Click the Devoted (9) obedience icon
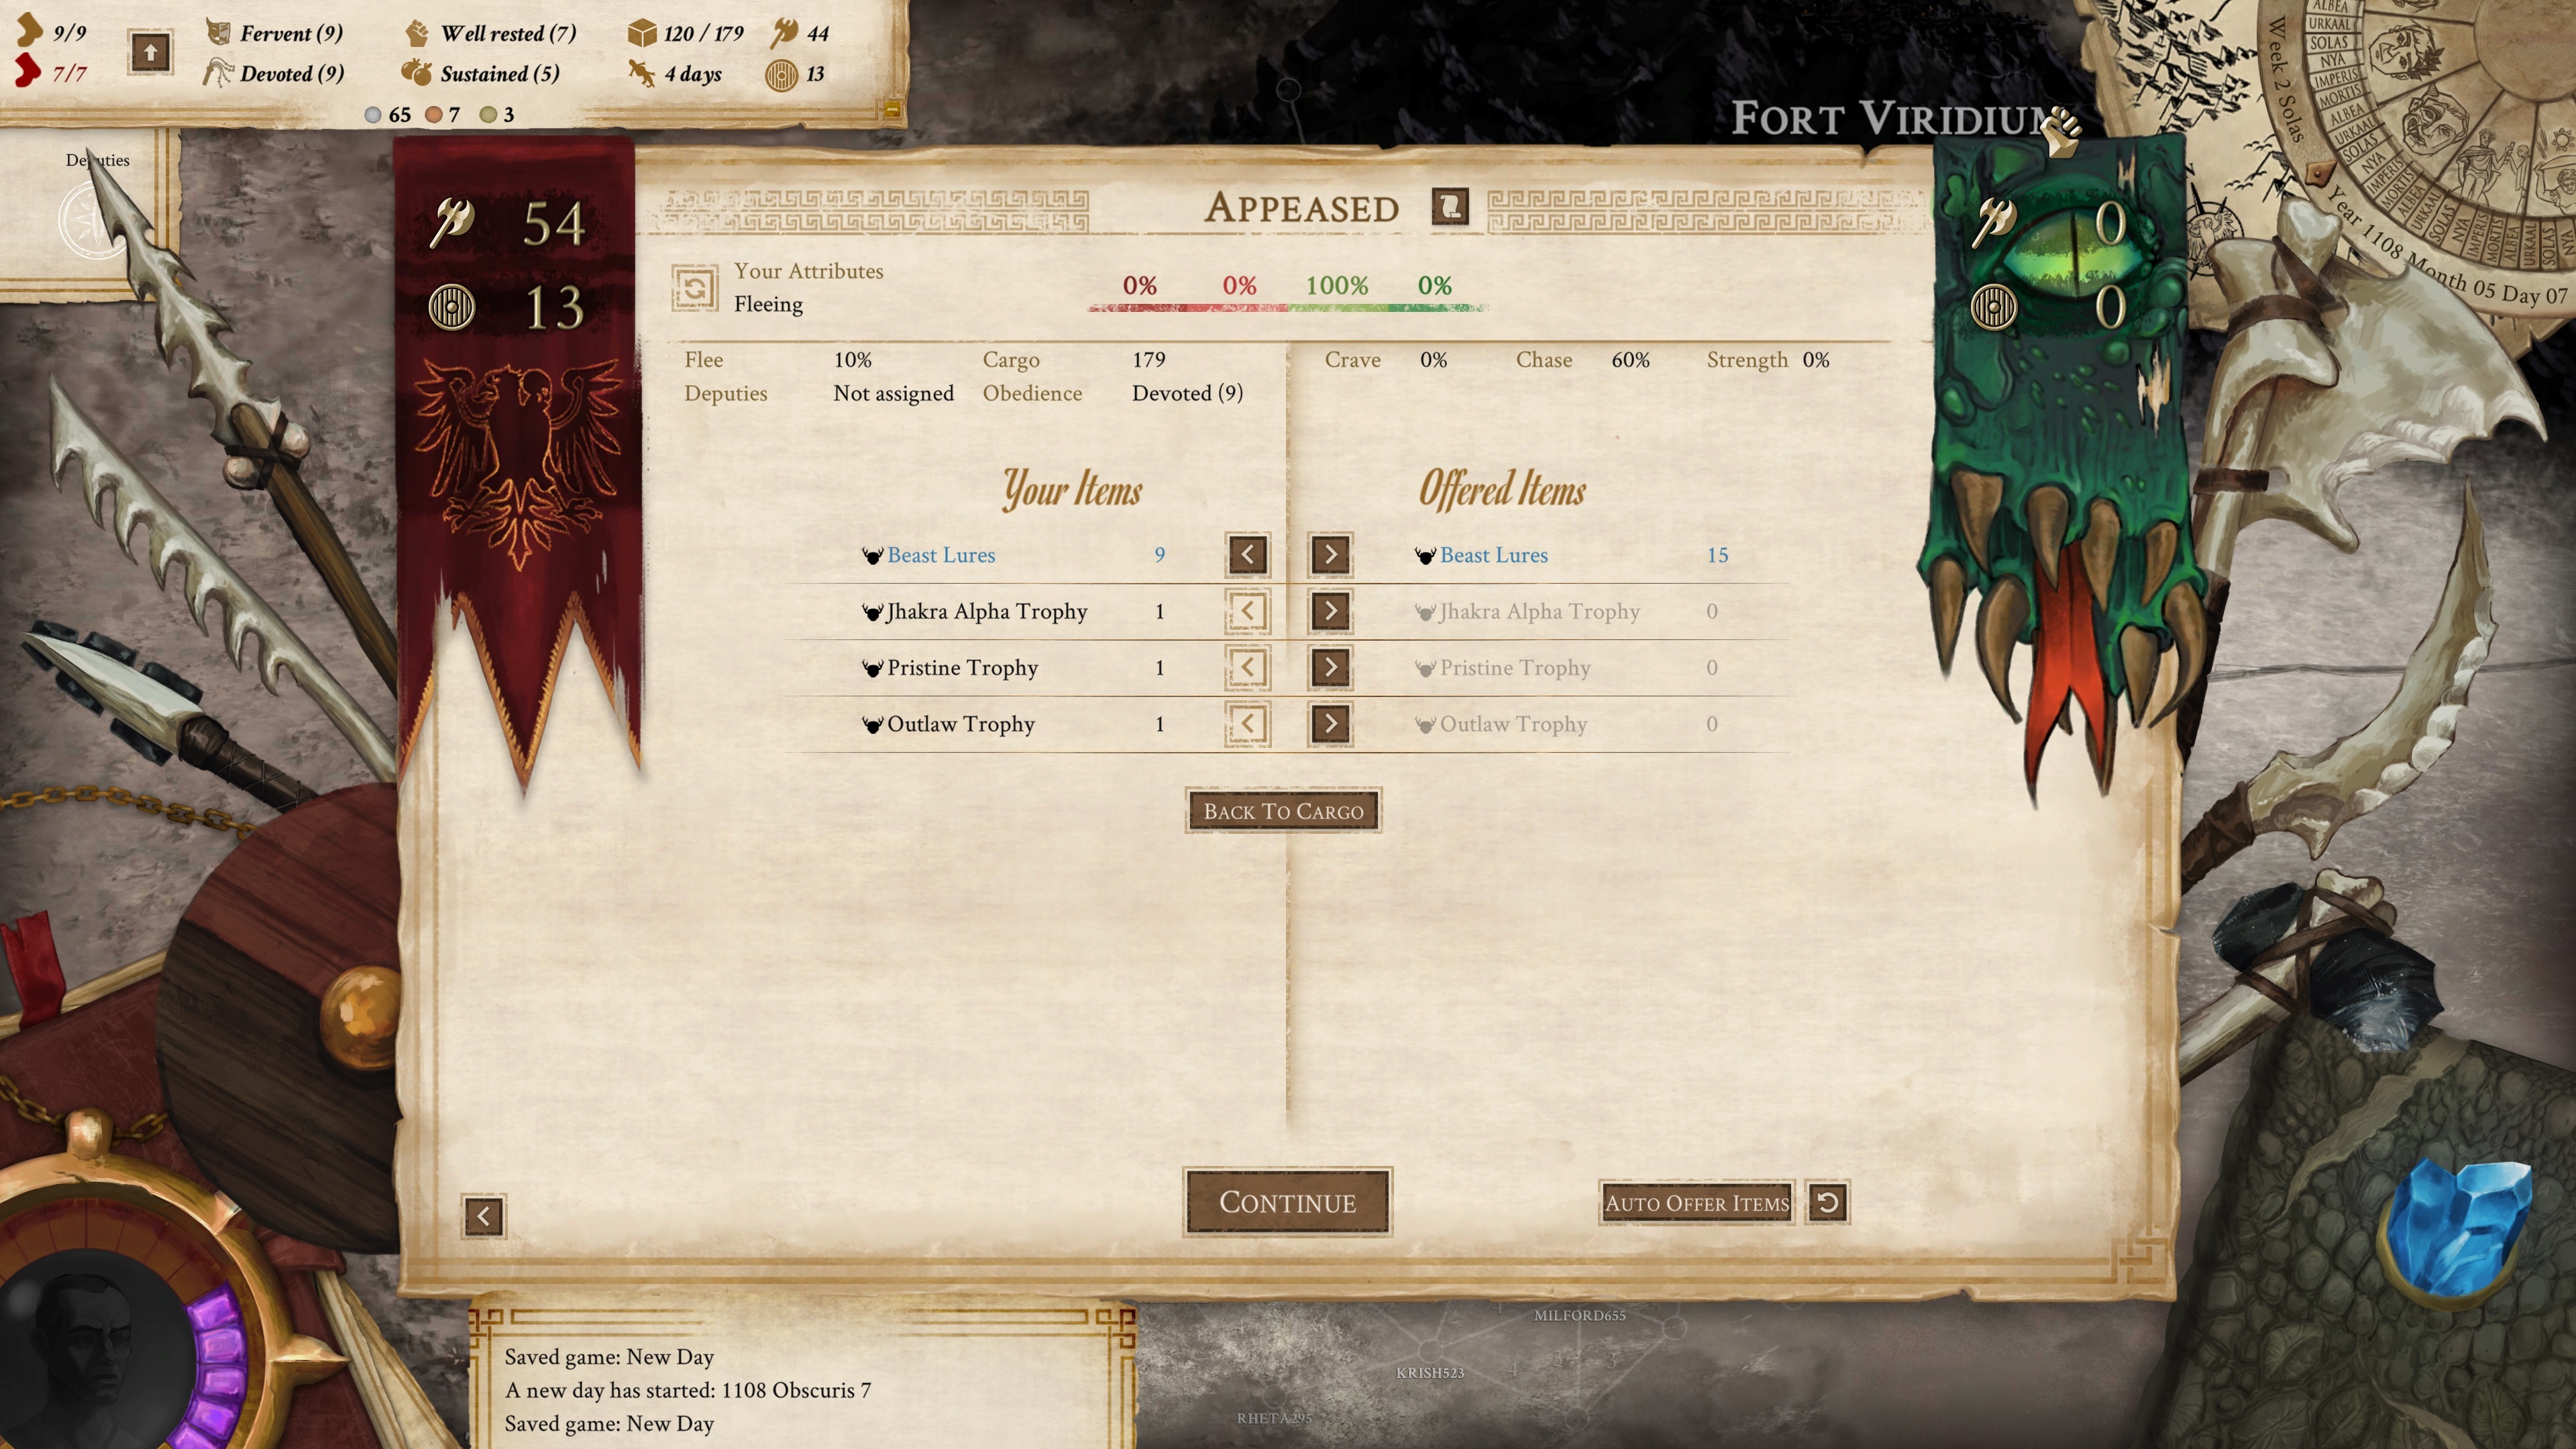This screenshot has width=2576, height=1449. [217, 73]
